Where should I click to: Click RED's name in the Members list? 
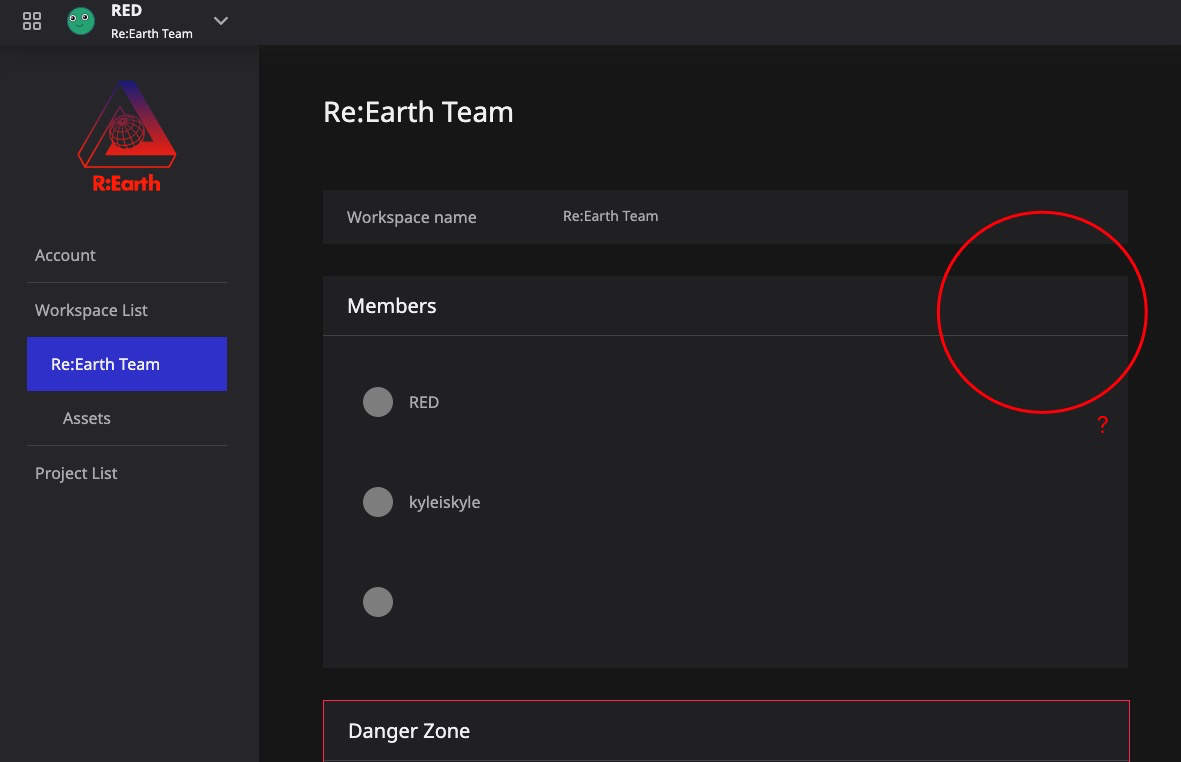[x=423, y=402]
